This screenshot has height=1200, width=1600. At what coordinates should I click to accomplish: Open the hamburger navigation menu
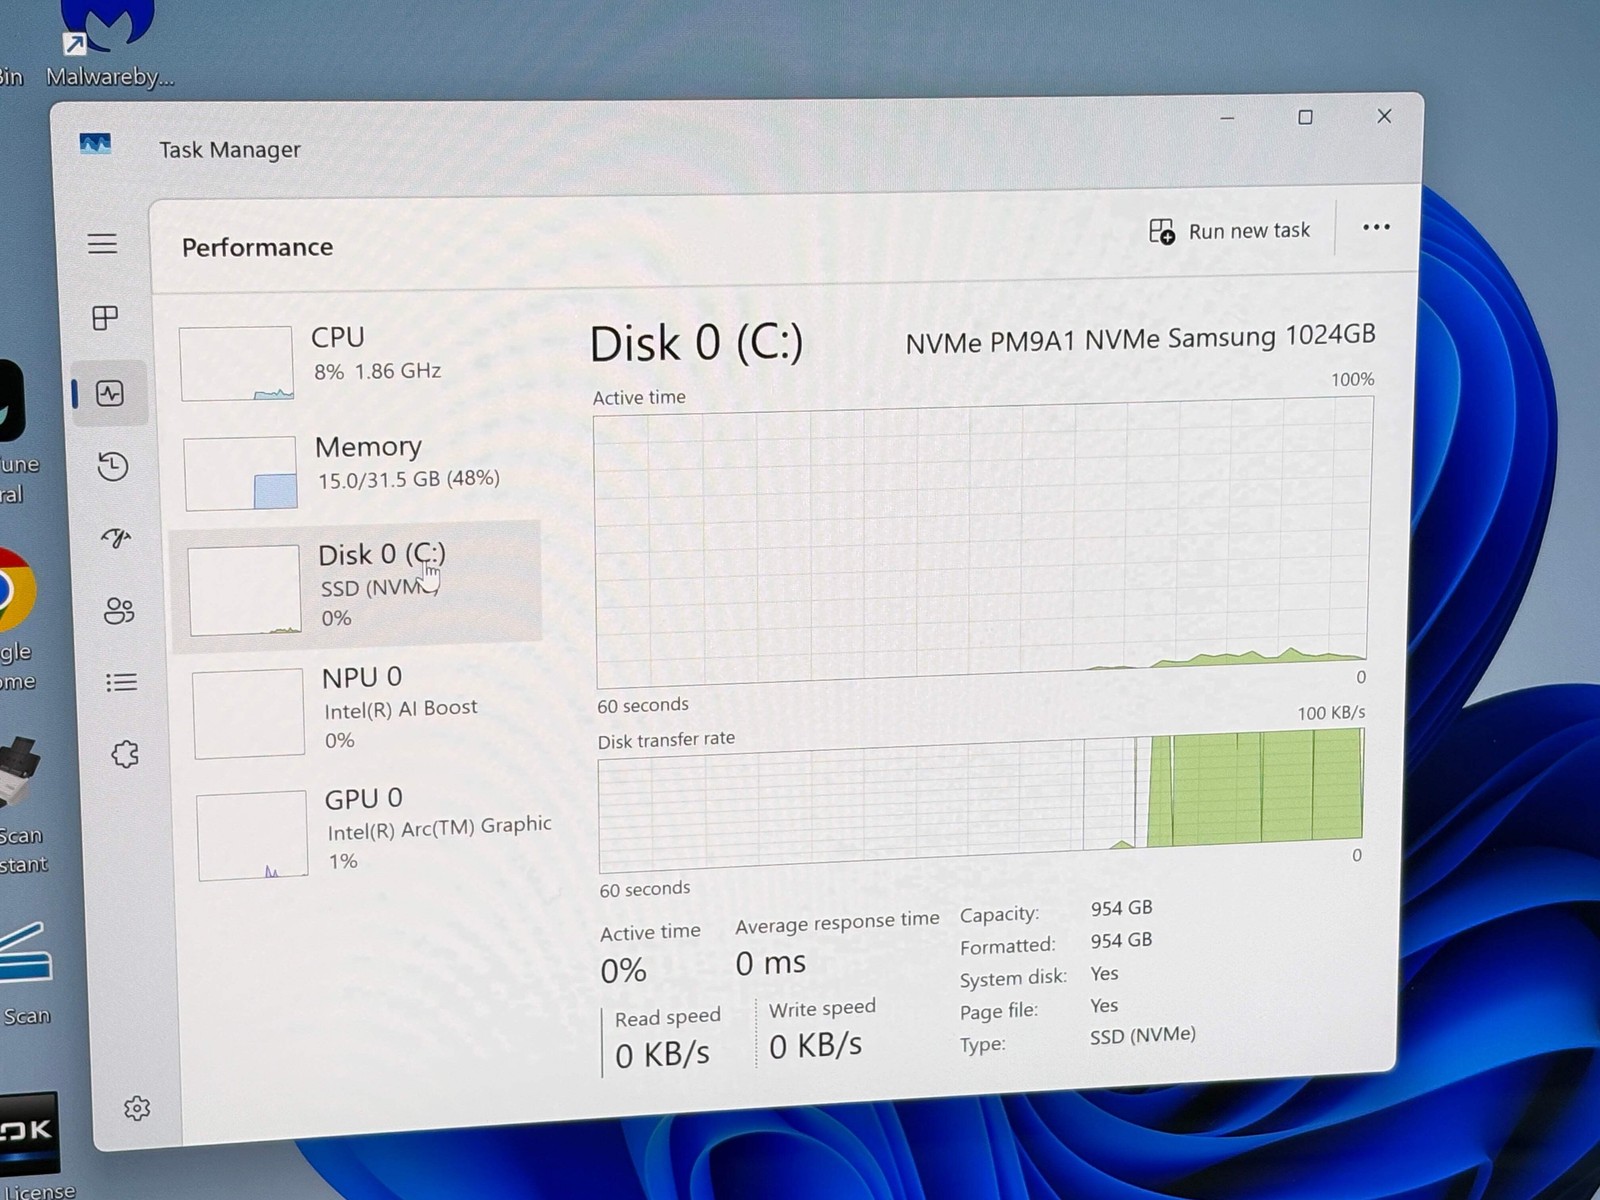pyautogui.click(x=102, y=244)
